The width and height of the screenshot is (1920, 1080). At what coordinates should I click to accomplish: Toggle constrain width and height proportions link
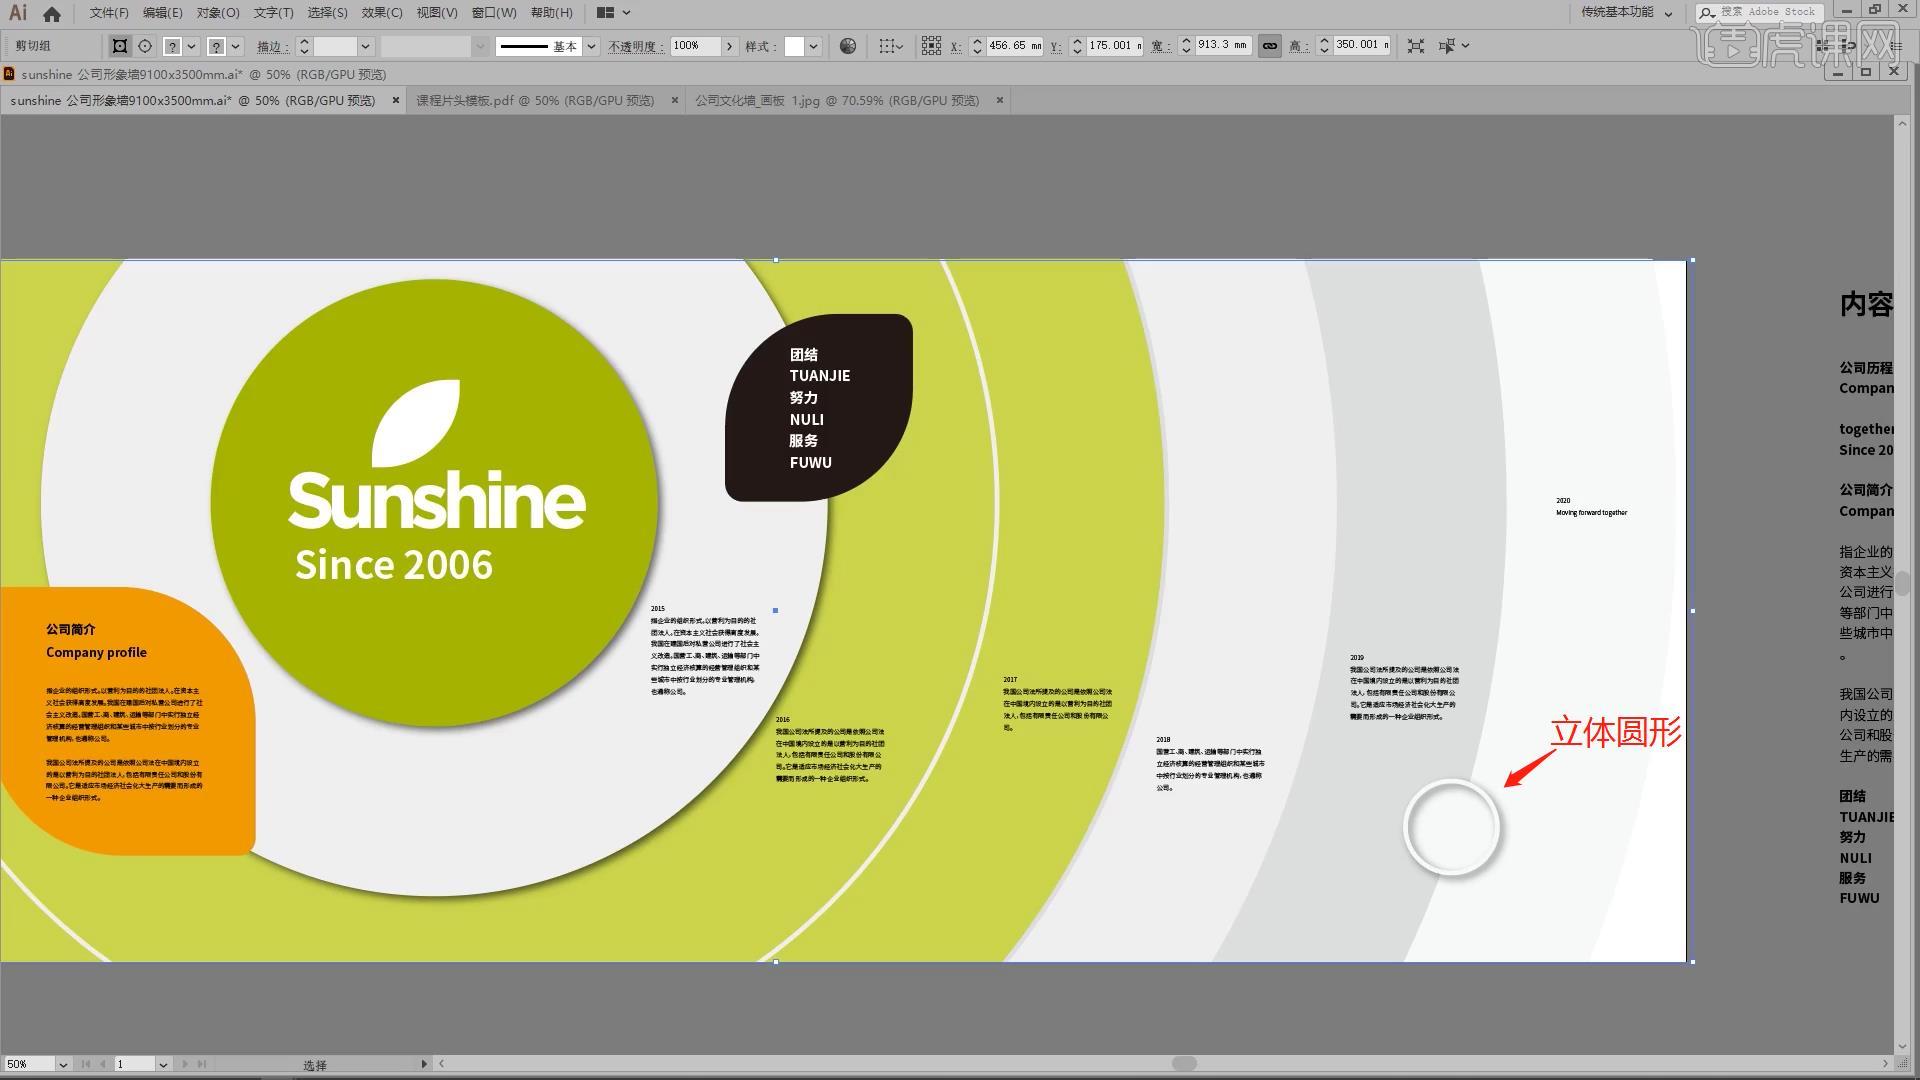tap(1269, 46)
